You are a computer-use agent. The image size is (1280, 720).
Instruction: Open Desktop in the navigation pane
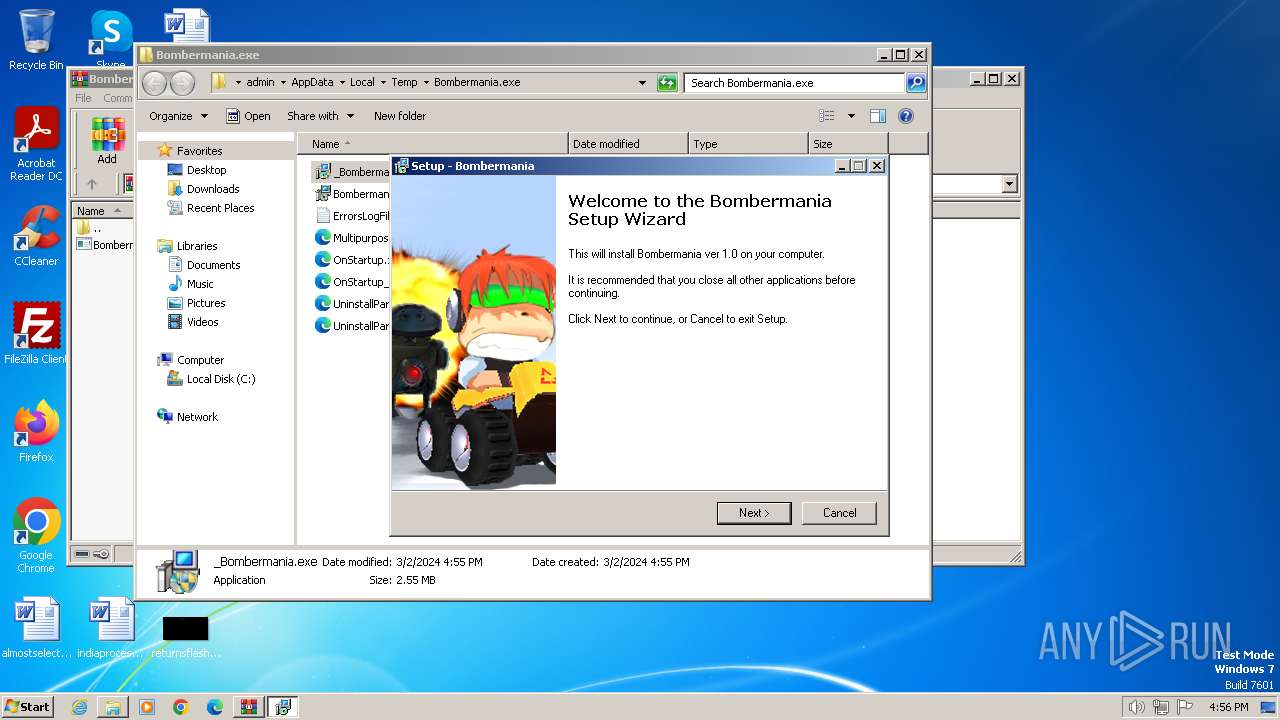pyautogui.click(x=206, y=170)
